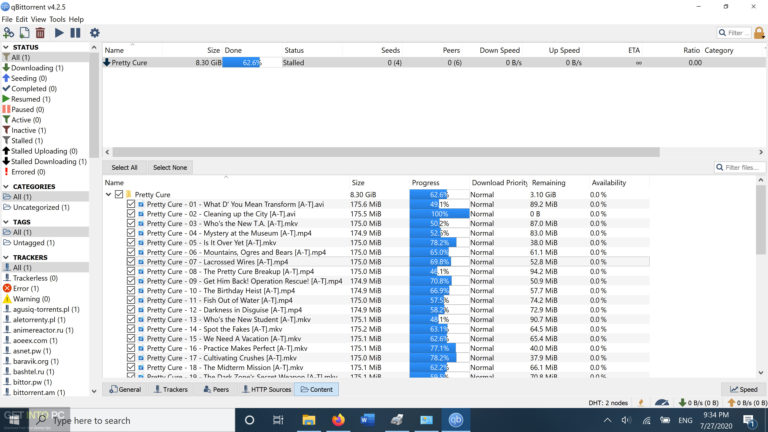Click the qBittorrent taskbar icon

[456, 420]
